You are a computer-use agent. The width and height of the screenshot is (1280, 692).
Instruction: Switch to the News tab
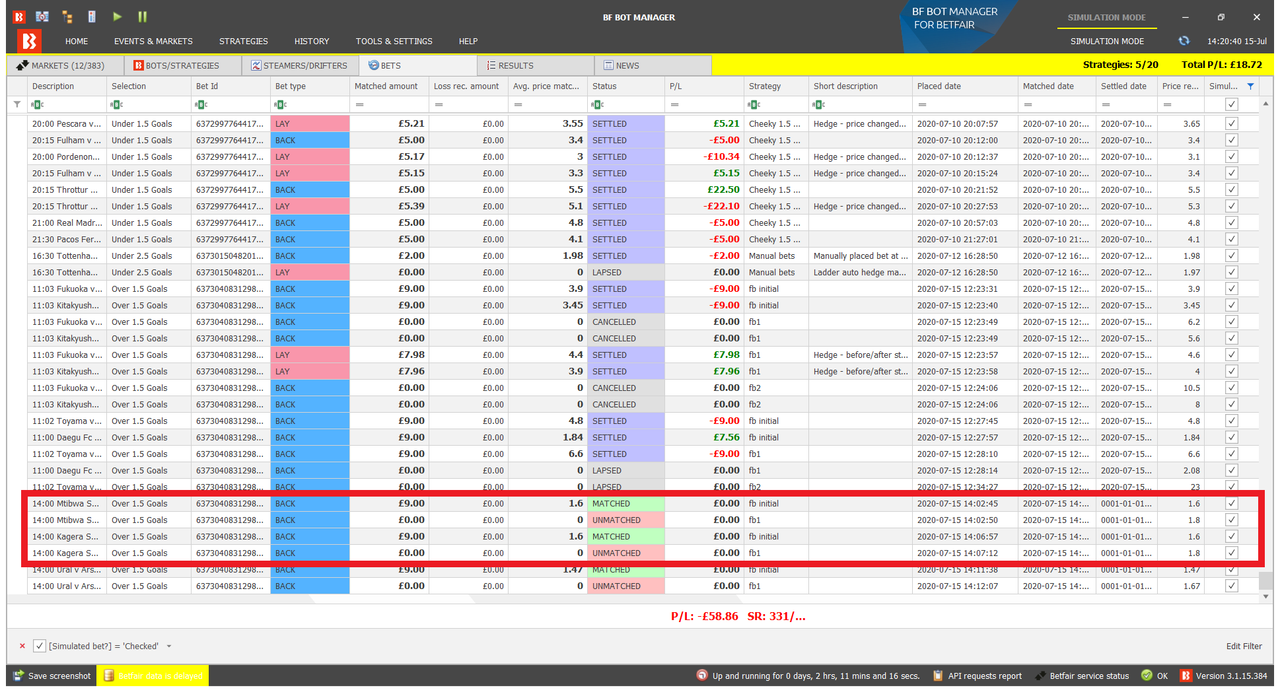click(654, 65)
